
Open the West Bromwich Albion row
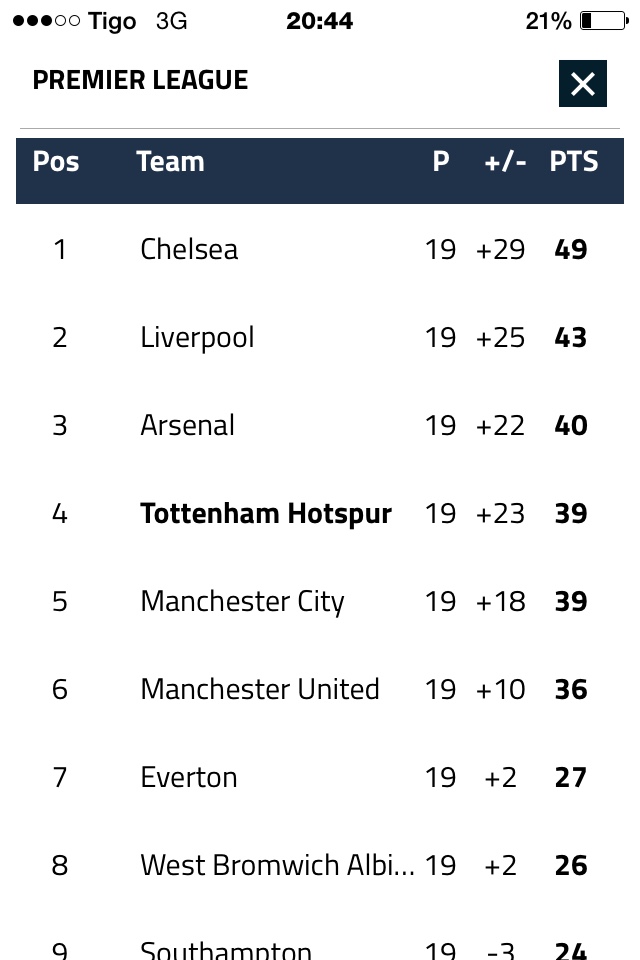(277, 865)
